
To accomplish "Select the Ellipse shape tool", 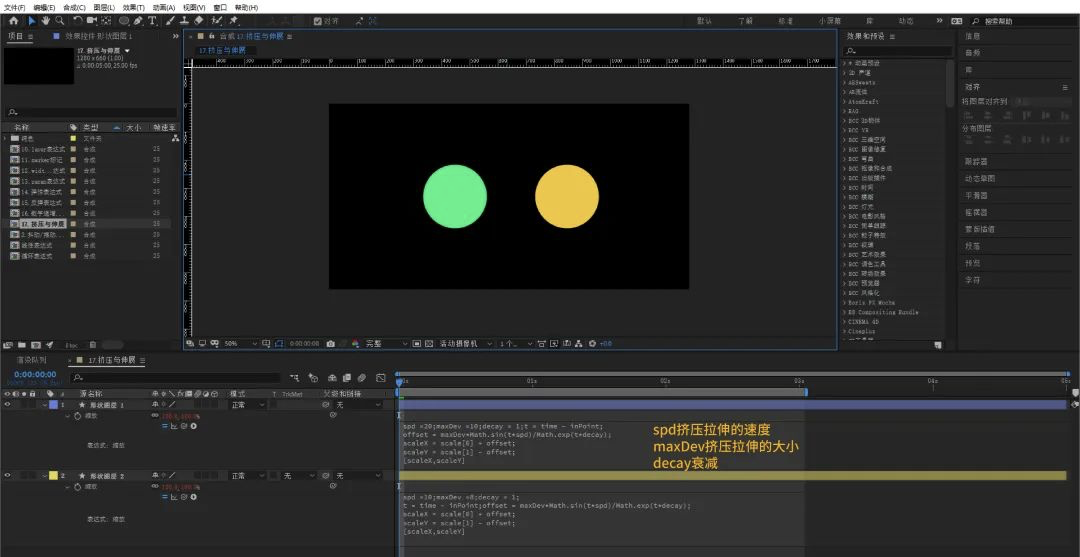I will click(124, 21).
